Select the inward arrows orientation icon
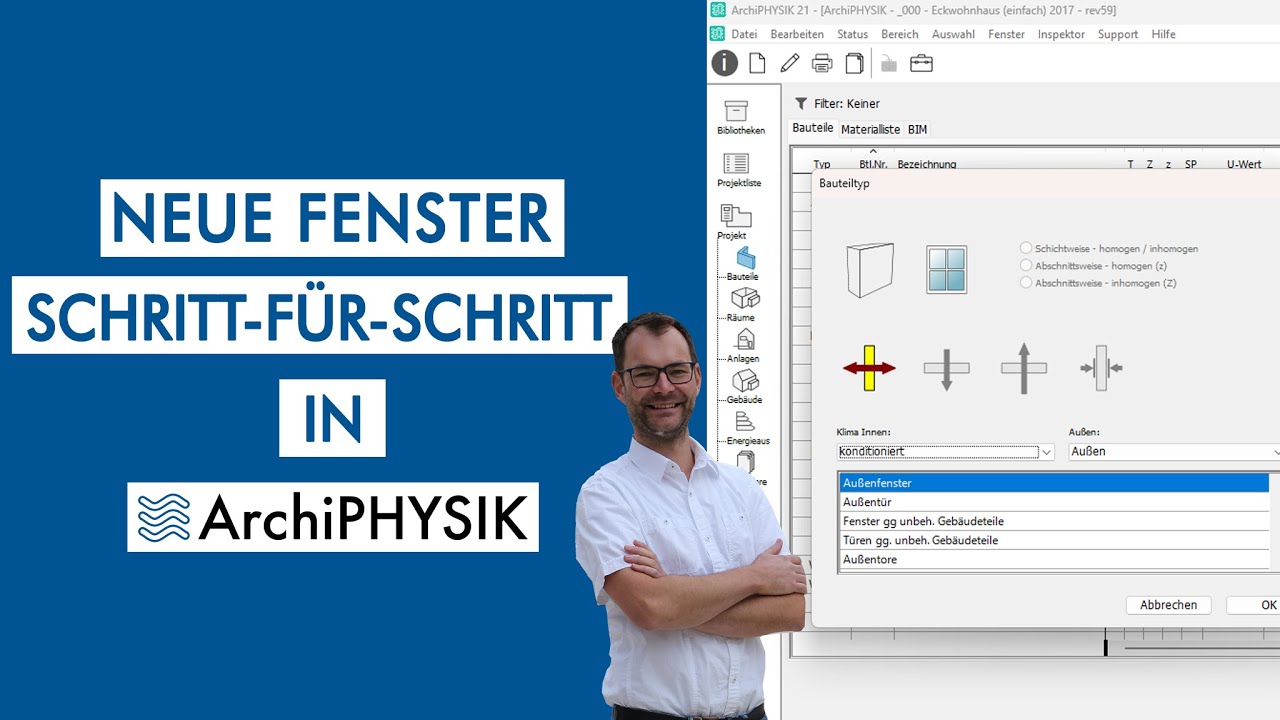 tap(1101, 368)
